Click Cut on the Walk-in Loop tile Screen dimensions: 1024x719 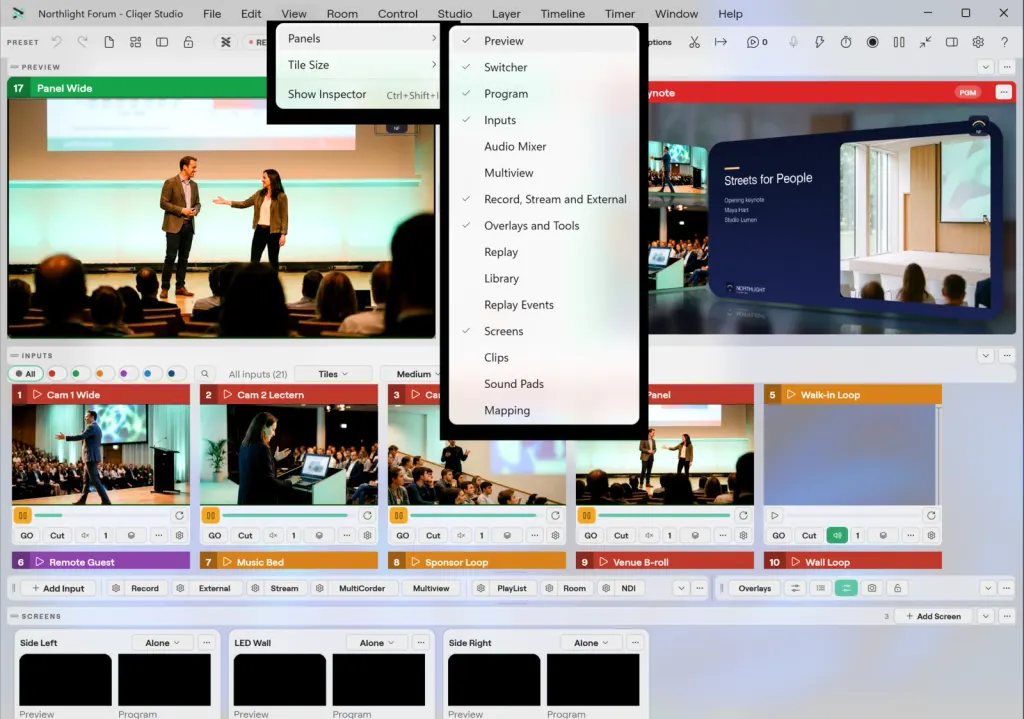coord(809,535)
